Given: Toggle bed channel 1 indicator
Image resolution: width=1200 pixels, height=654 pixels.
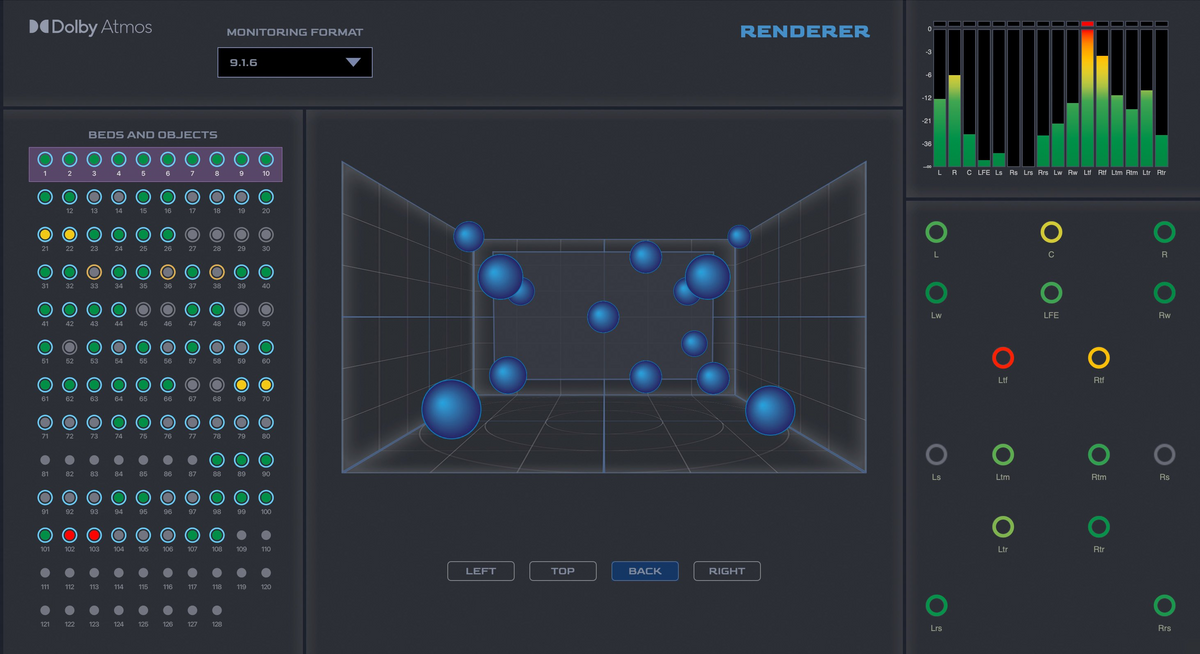Looking at the screenshot, I should pos(45,159).
